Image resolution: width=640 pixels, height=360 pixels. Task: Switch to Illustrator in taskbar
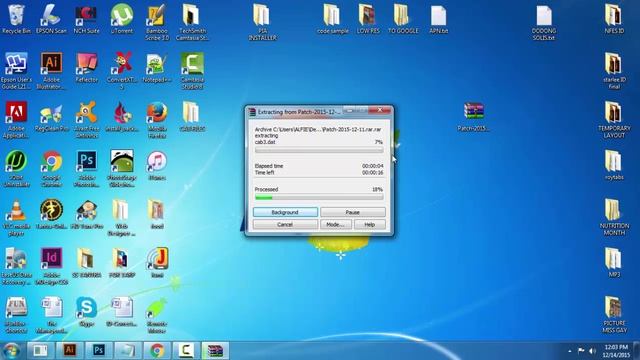click(x=69, y=350)
